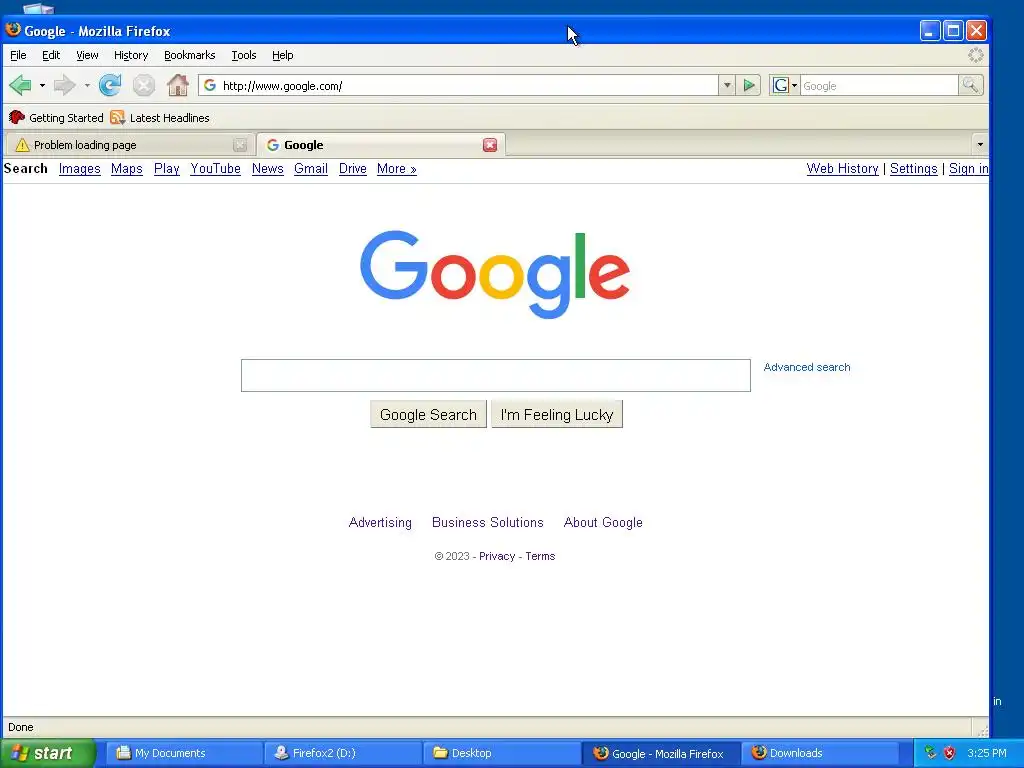Open the Terms link
This screenshot has height=768, width=1024.
(x=540, y=556)
